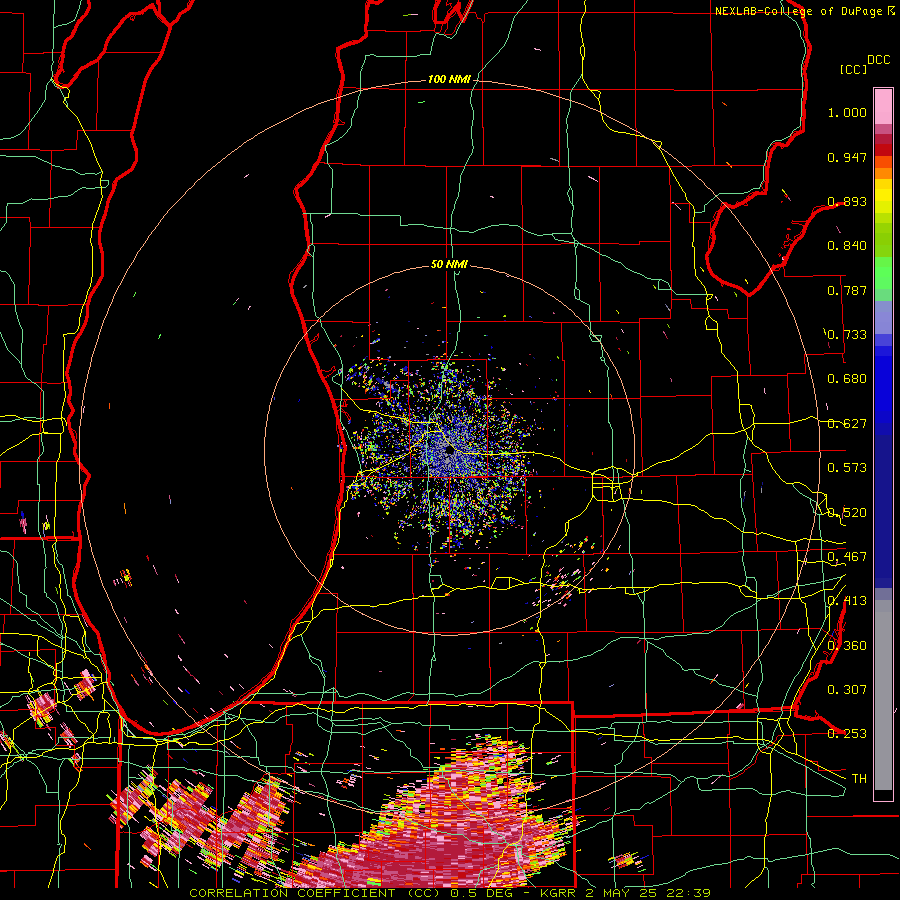This screenshot has width=900, height=900.
Task: Click the 50 NMI range ring label
Action: click(x=449, y=264)
